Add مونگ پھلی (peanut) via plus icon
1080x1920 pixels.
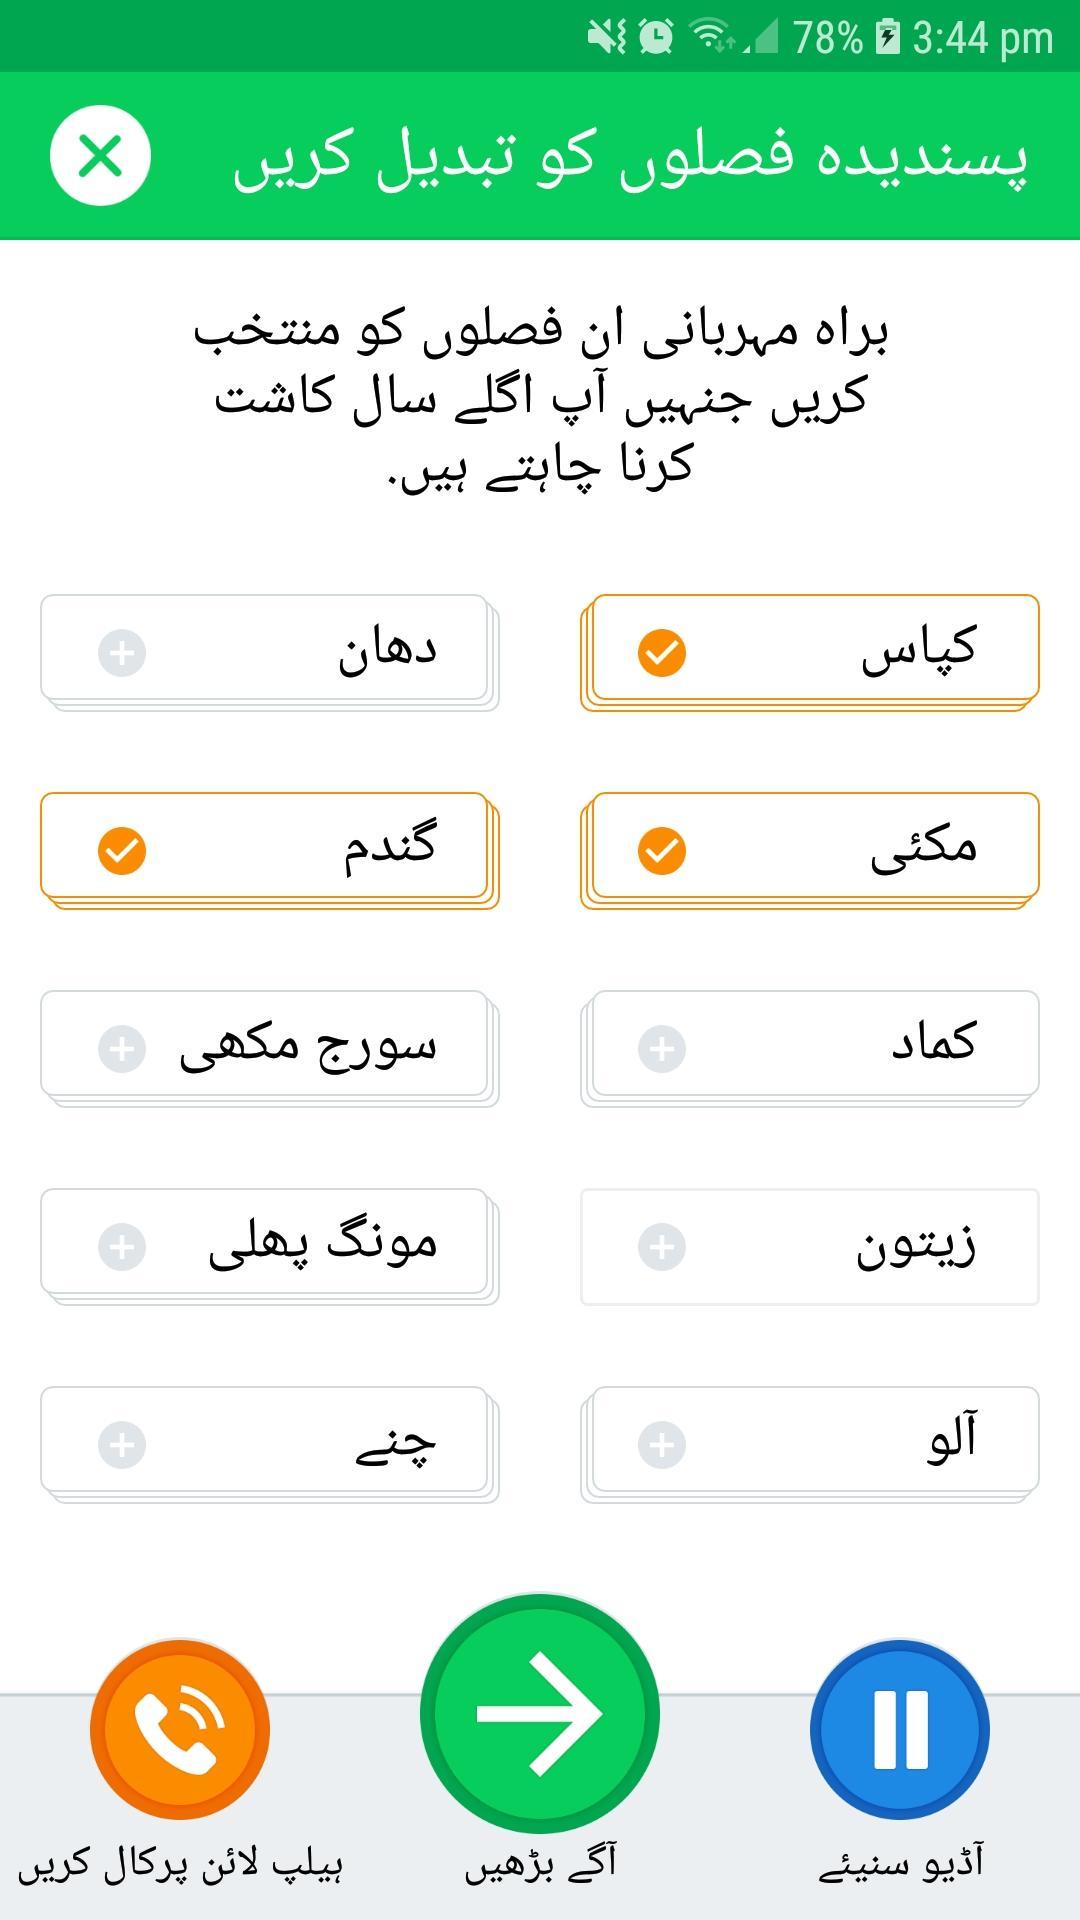122,1247
